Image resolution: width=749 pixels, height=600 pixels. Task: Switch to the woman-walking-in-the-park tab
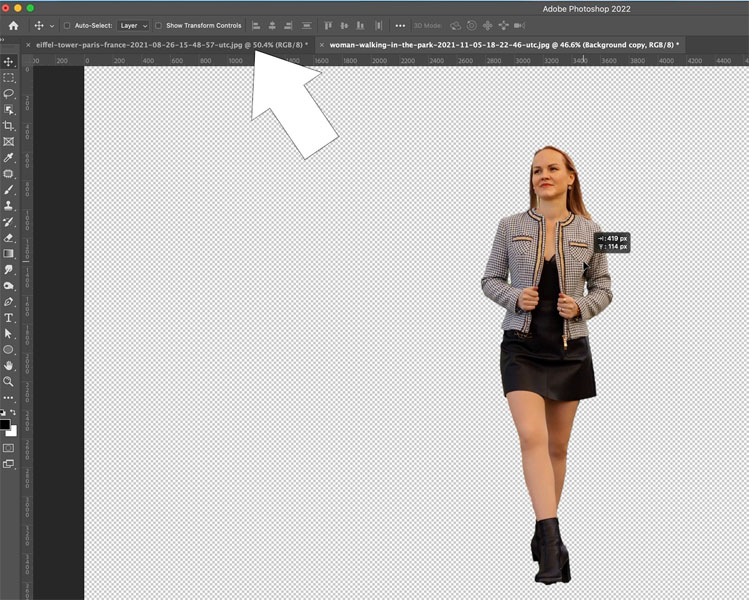point(502,45)
